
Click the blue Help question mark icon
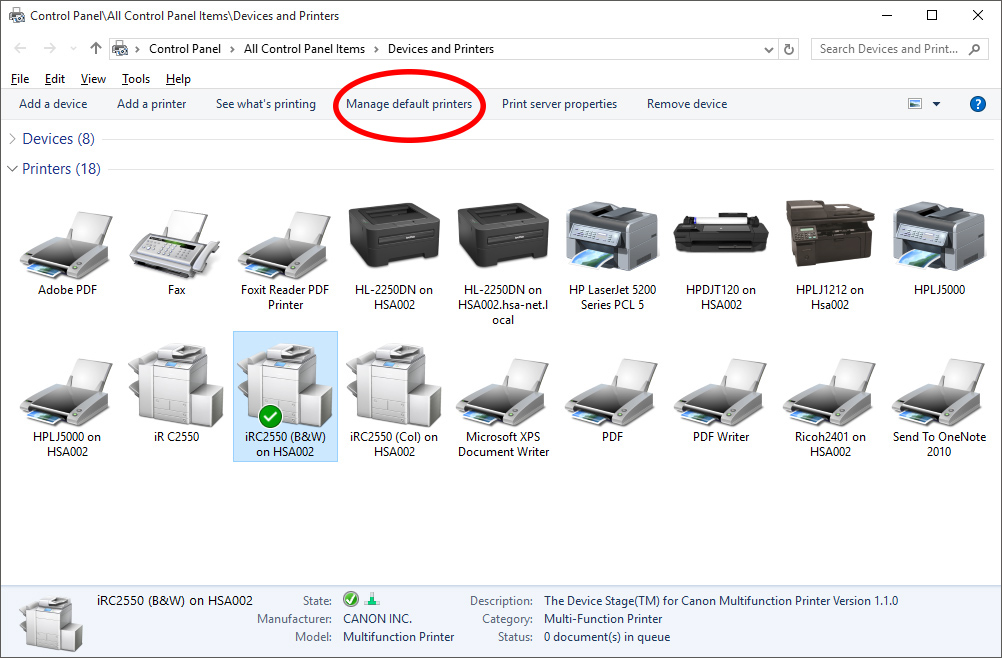[977, 104]
